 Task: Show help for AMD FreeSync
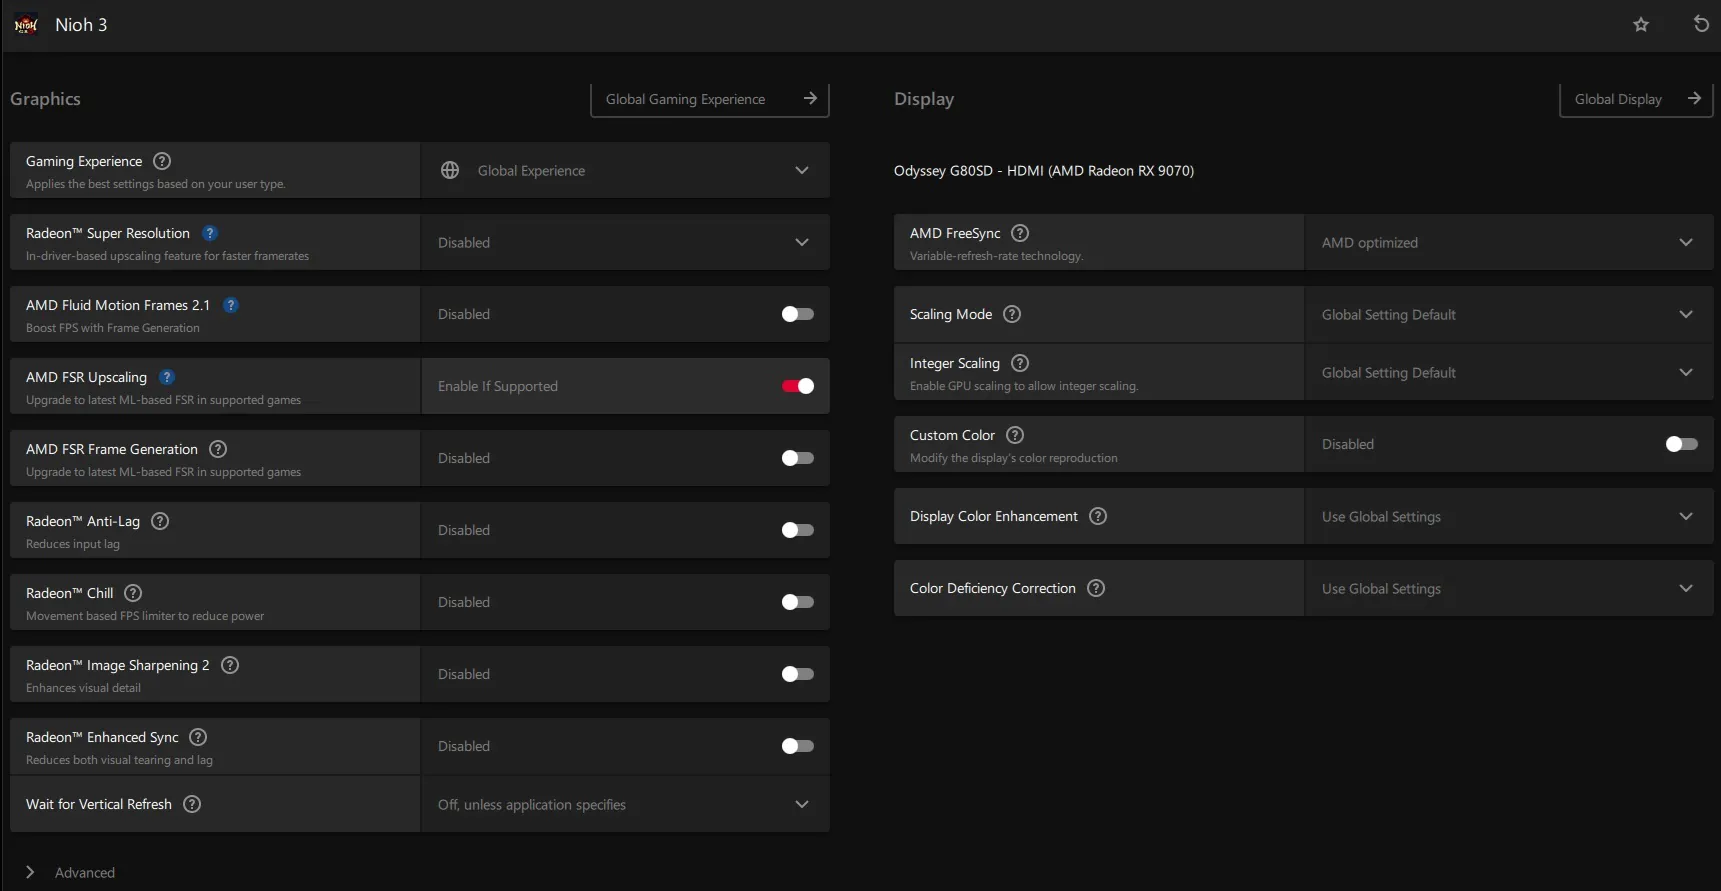[x=1020, y=233]
